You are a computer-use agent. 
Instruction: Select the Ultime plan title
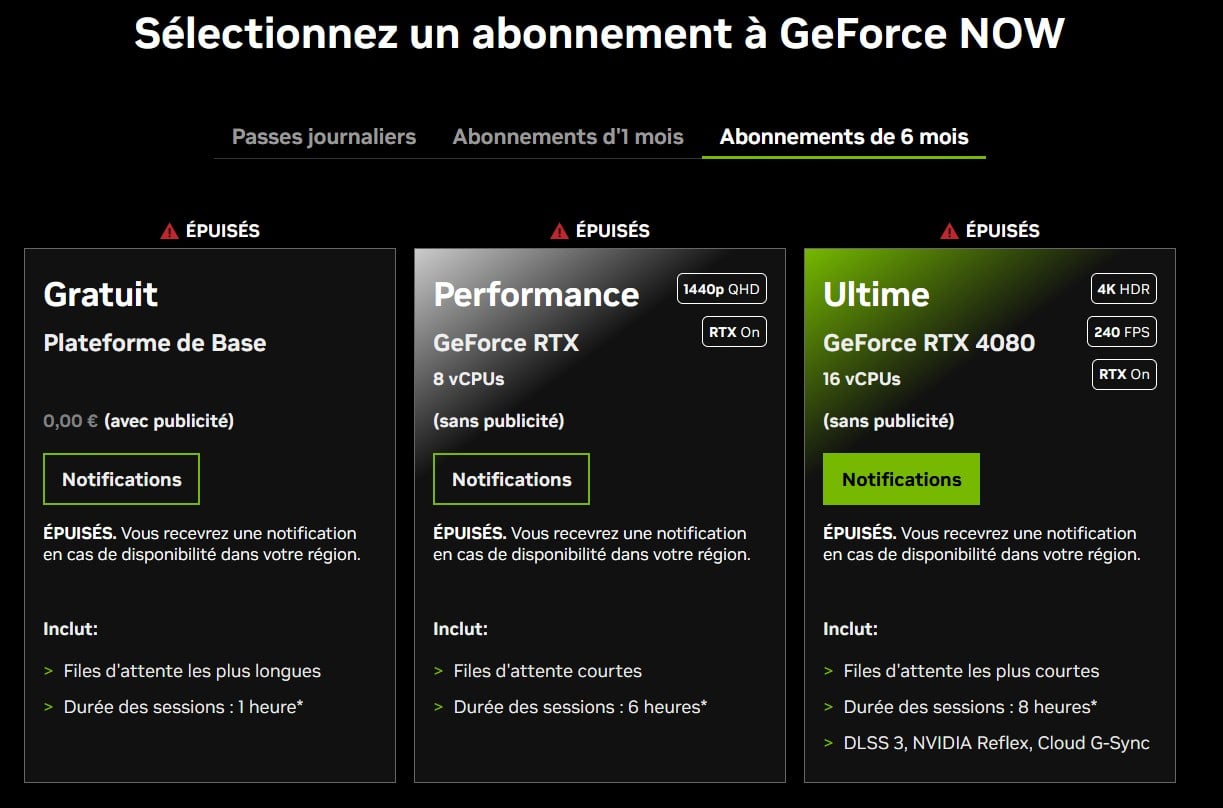click(876, 294)
